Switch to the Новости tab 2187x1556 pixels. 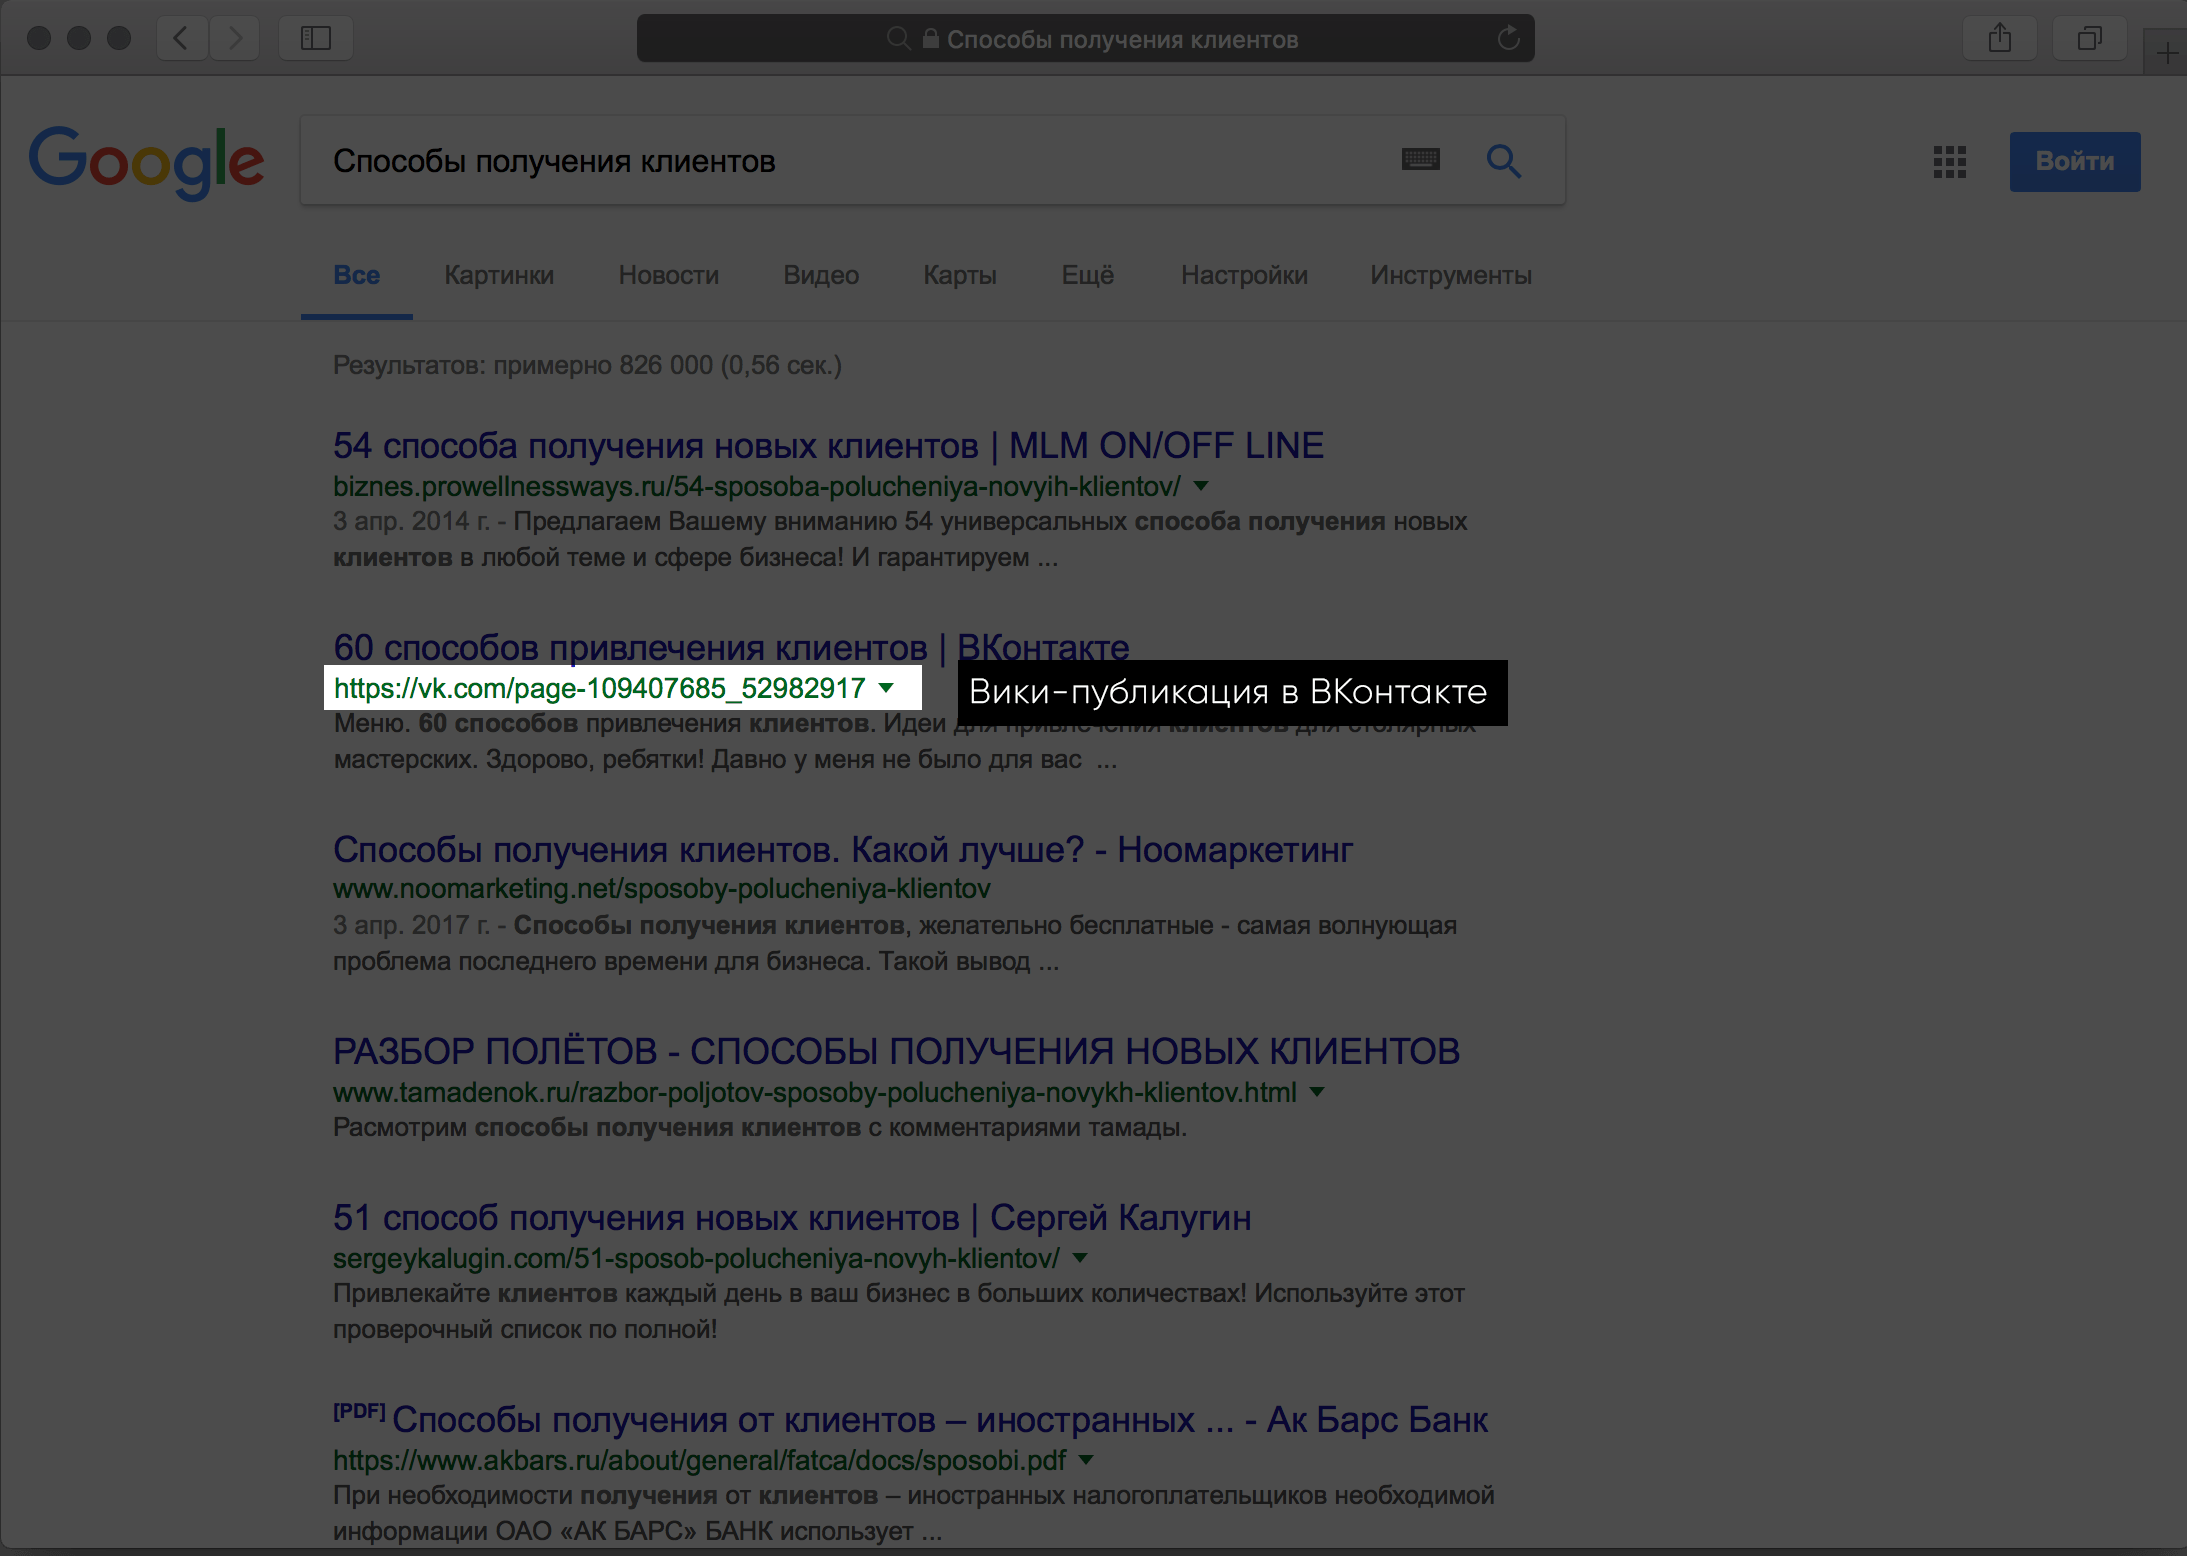point(669,275)
